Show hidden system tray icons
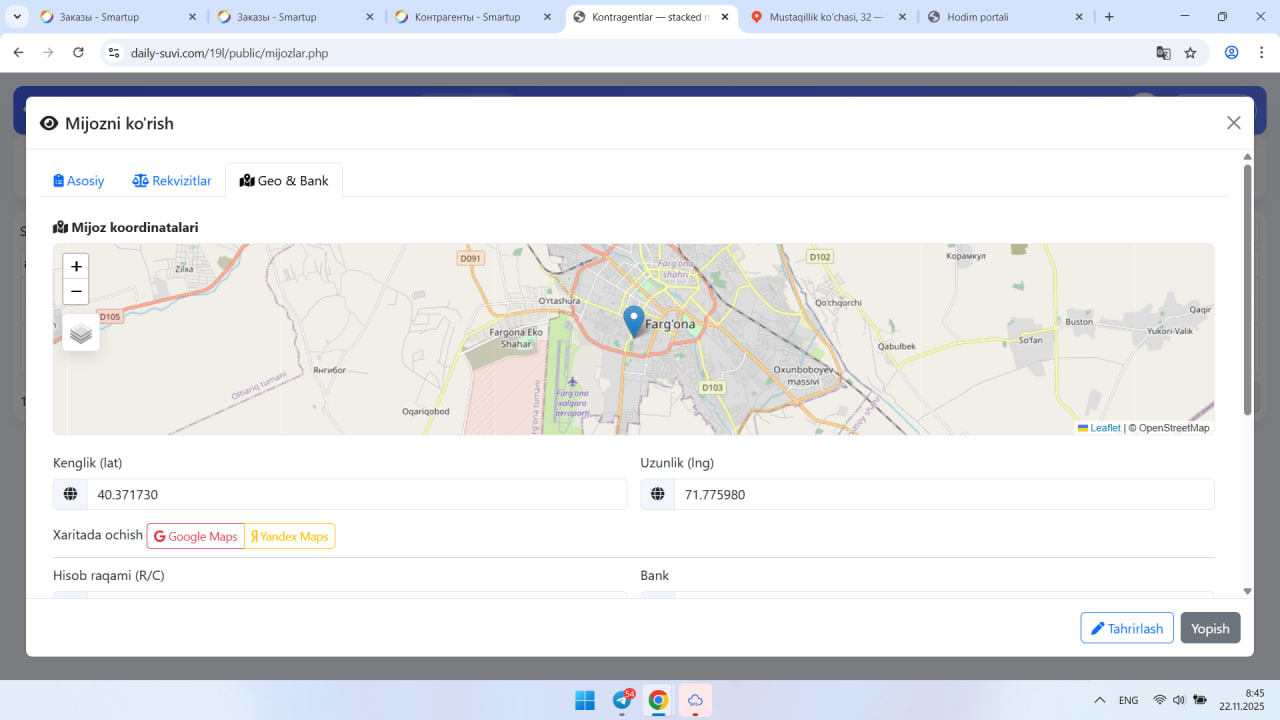 (1100, 700)
